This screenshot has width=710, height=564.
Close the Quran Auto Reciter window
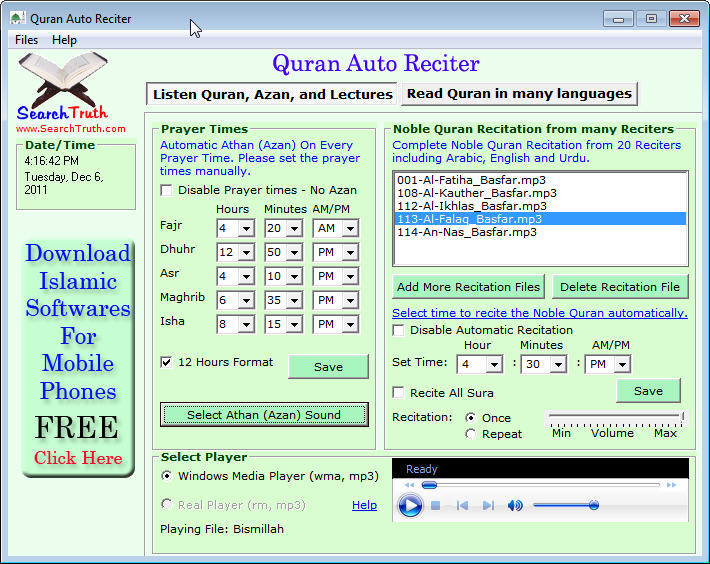tap(685, 19)
